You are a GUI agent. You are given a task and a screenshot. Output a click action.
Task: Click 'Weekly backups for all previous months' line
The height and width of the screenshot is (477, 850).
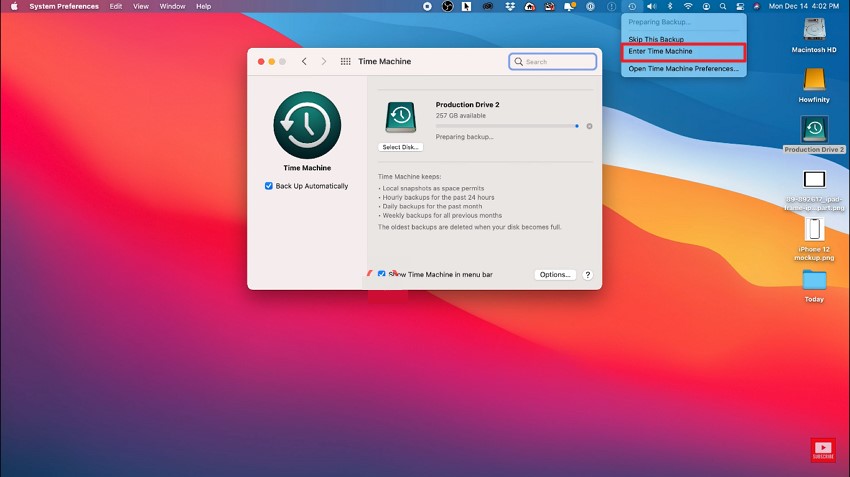click(442, 216)
